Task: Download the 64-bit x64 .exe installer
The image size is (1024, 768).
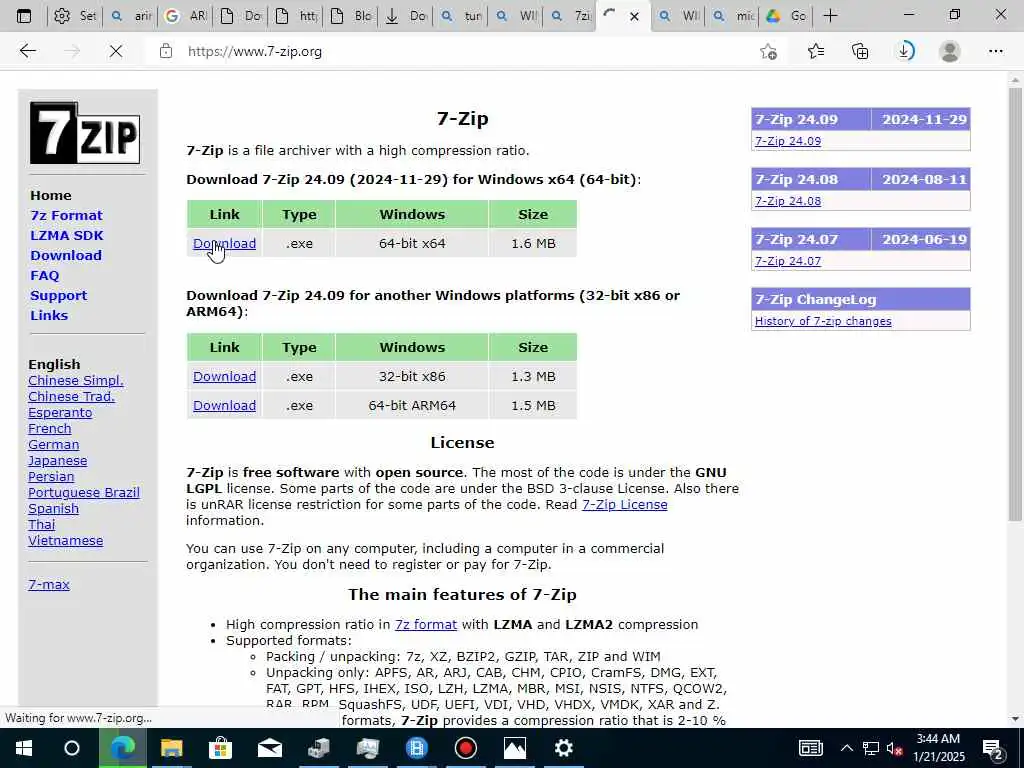Action: (224, 244)
